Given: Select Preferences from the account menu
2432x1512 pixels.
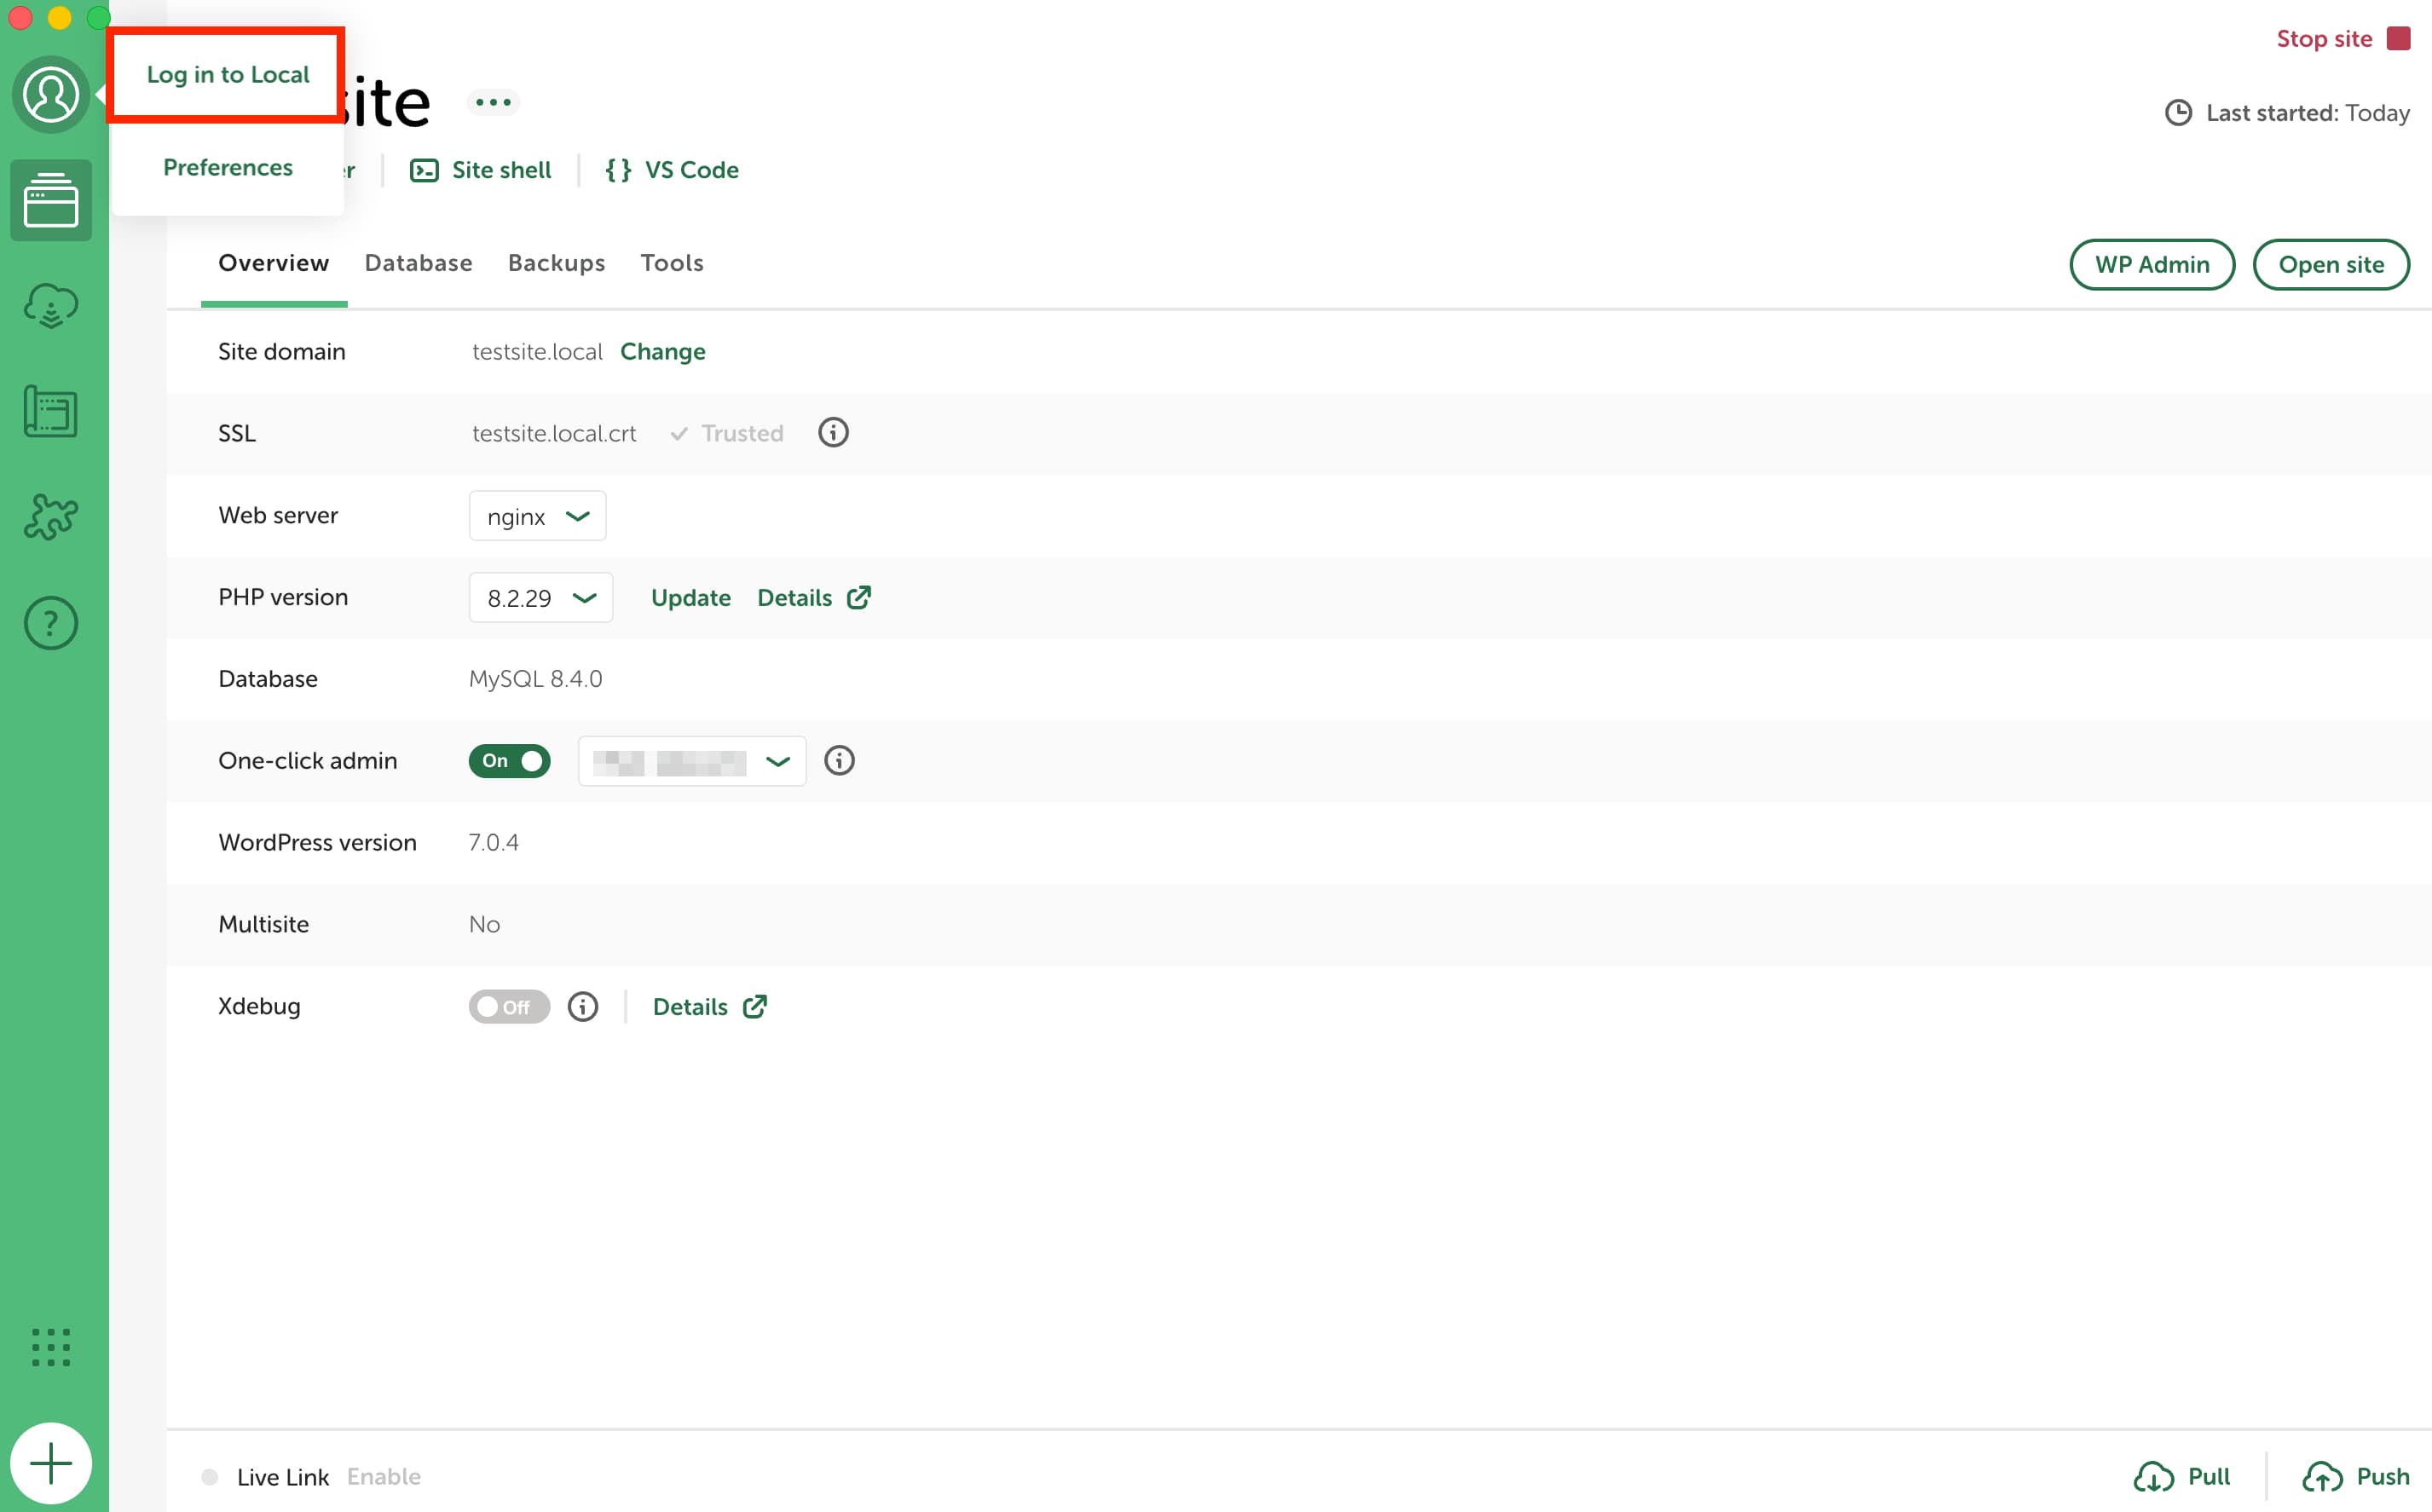Looking at the screenshot, I should tap(228, 167).
